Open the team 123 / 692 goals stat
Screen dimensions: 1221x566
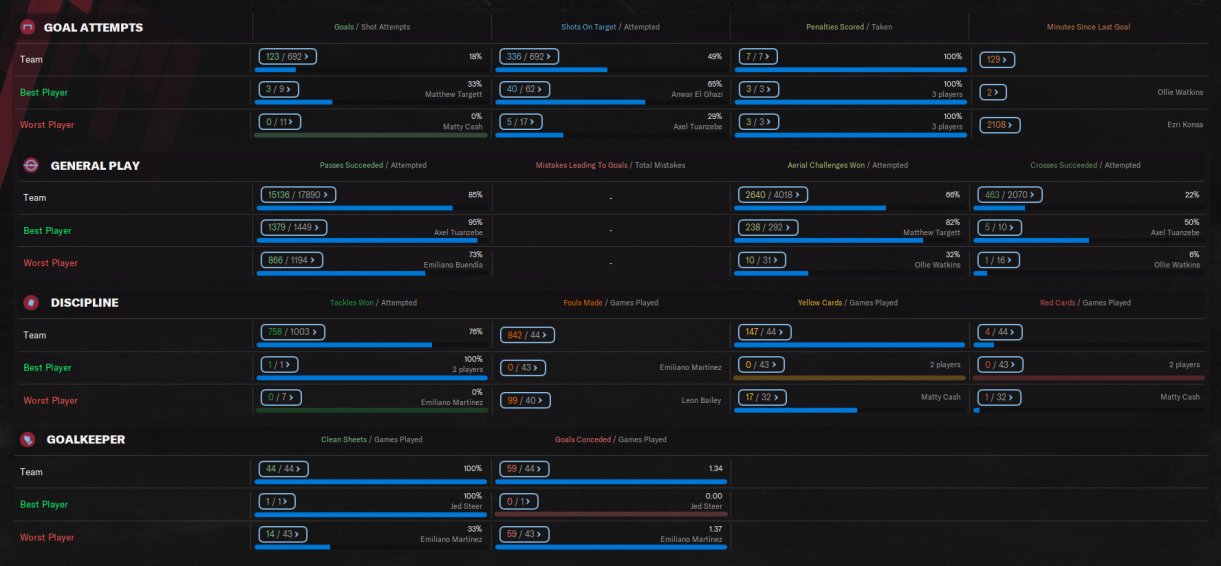click(286, 57)
